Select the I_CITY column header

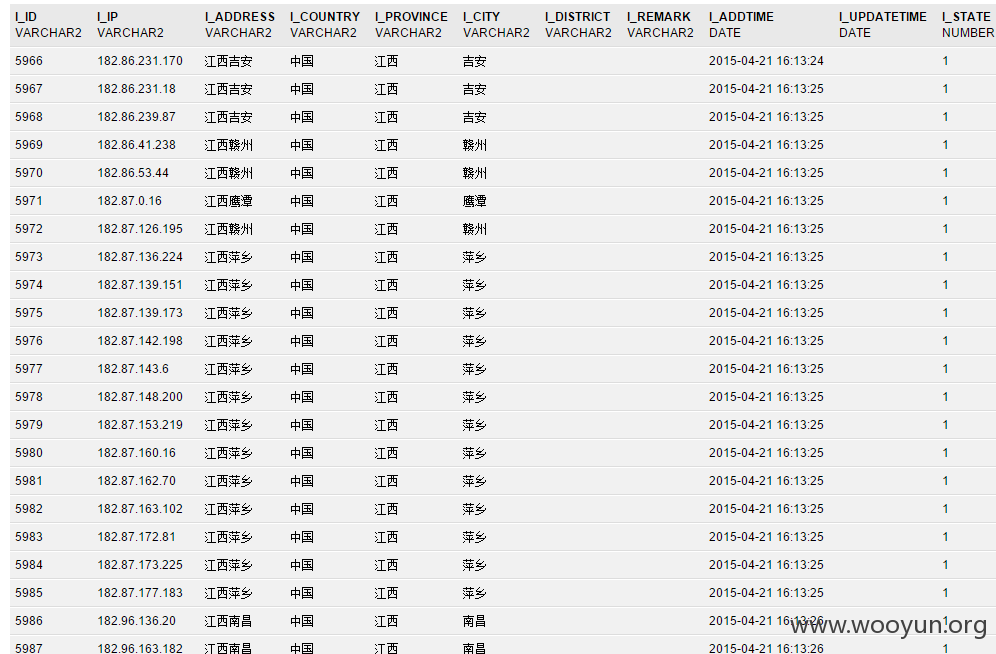(x=481, y=17)
